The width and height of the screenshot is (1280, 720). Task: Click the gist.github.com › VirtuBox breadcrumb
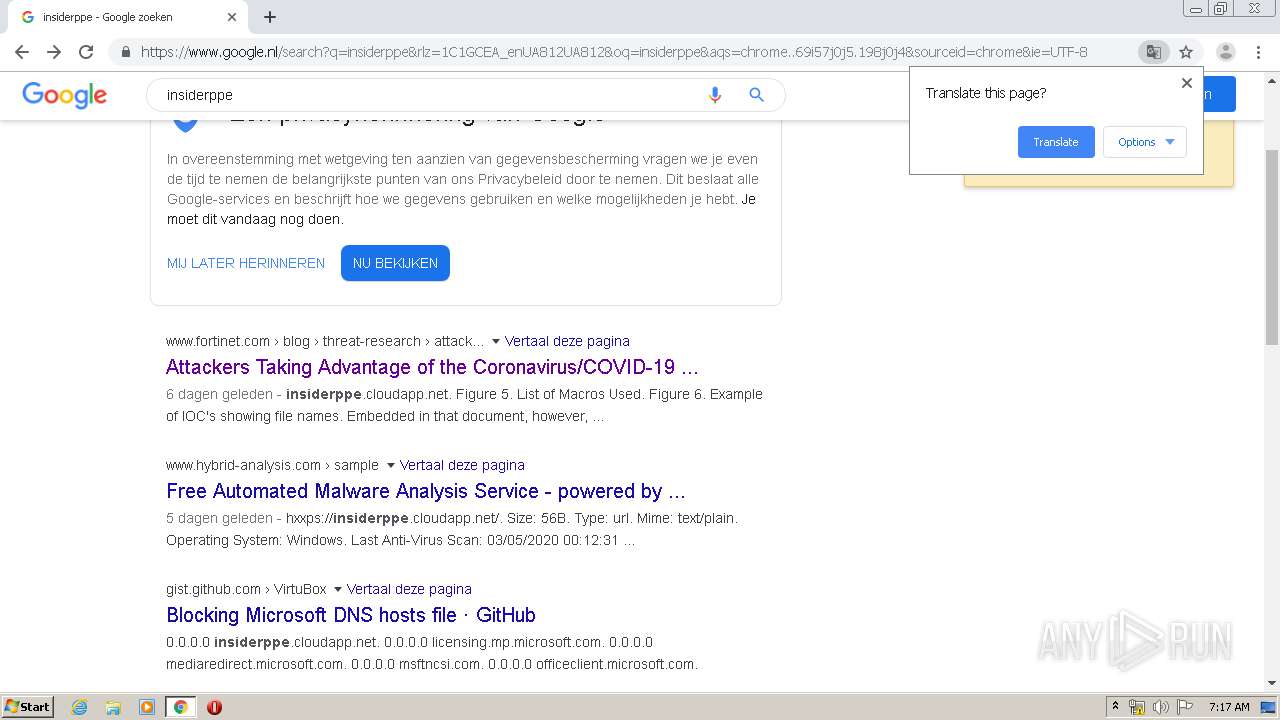[246, 589]
